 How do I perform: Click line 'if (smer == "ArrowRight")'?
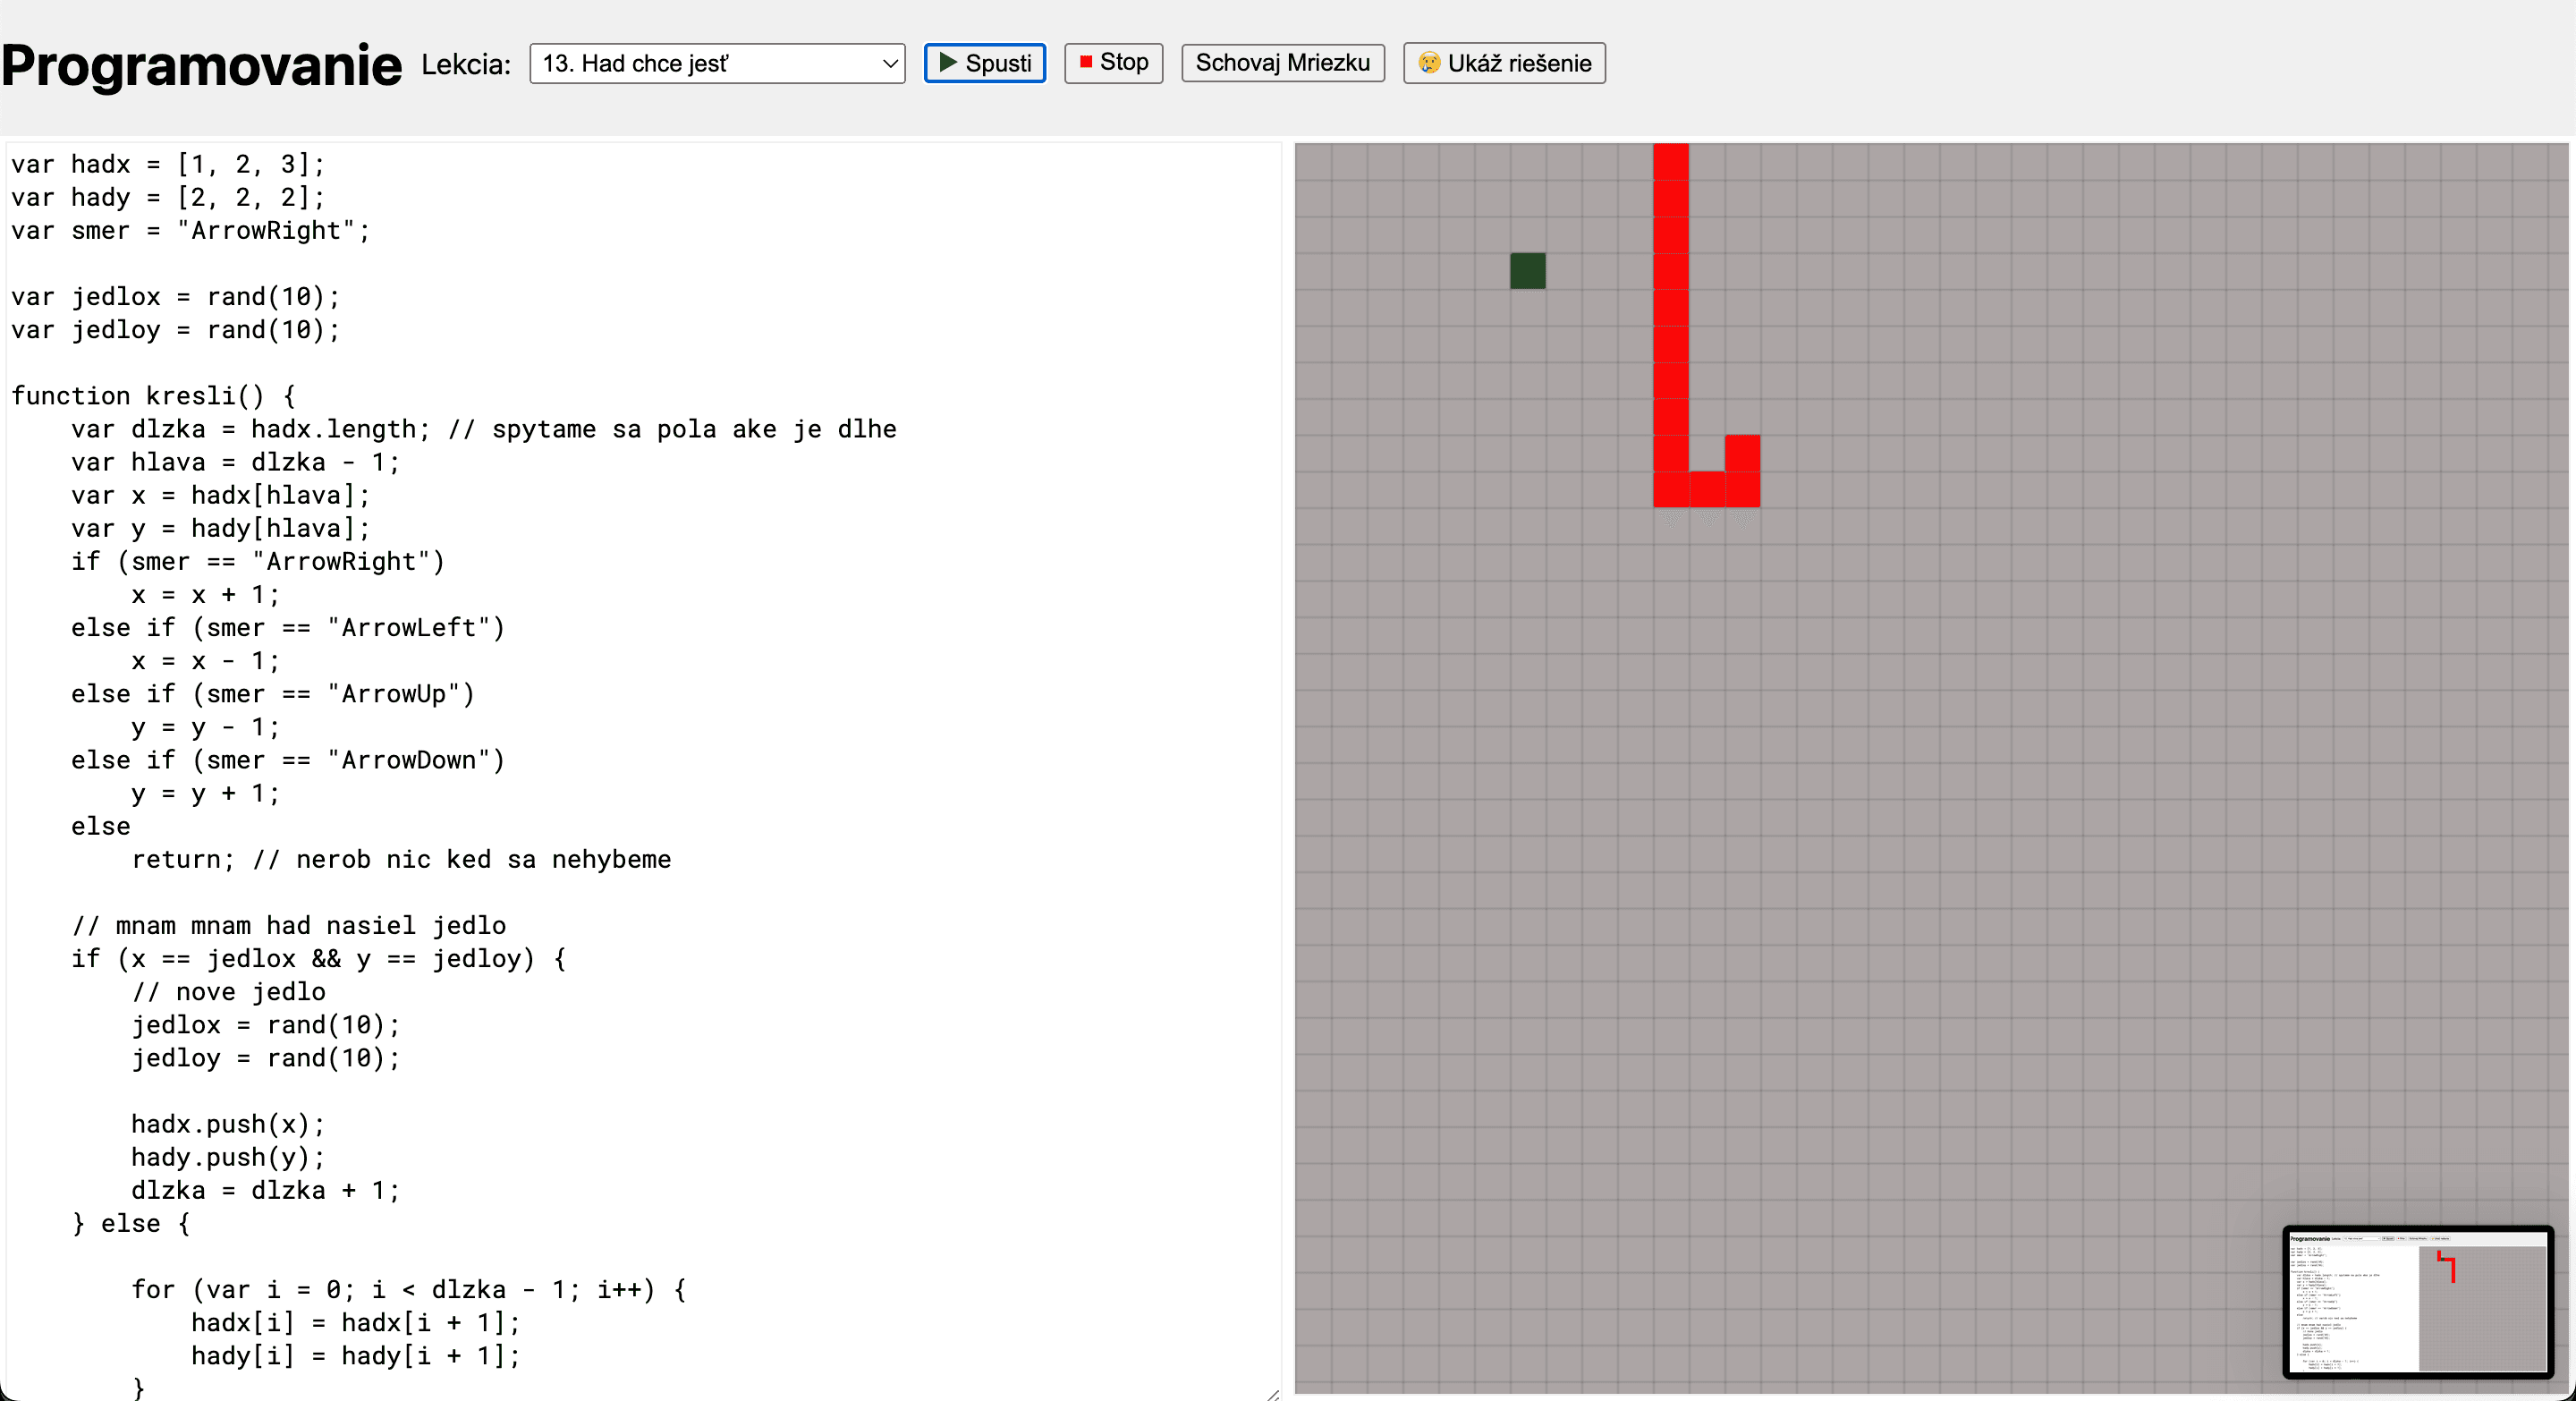pyautogui.click(x=258, y=561)
